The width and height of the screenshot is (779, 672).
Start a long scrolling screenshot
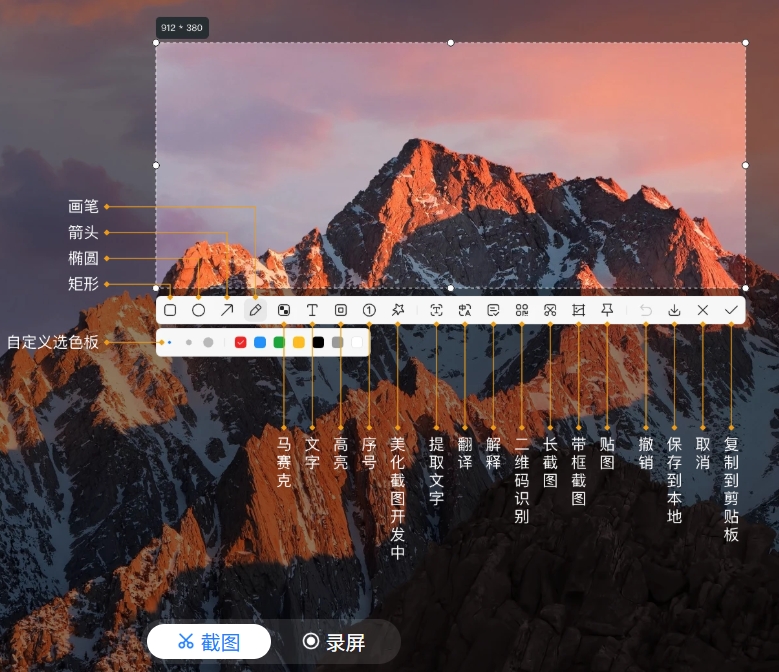[x=550, y=310]
